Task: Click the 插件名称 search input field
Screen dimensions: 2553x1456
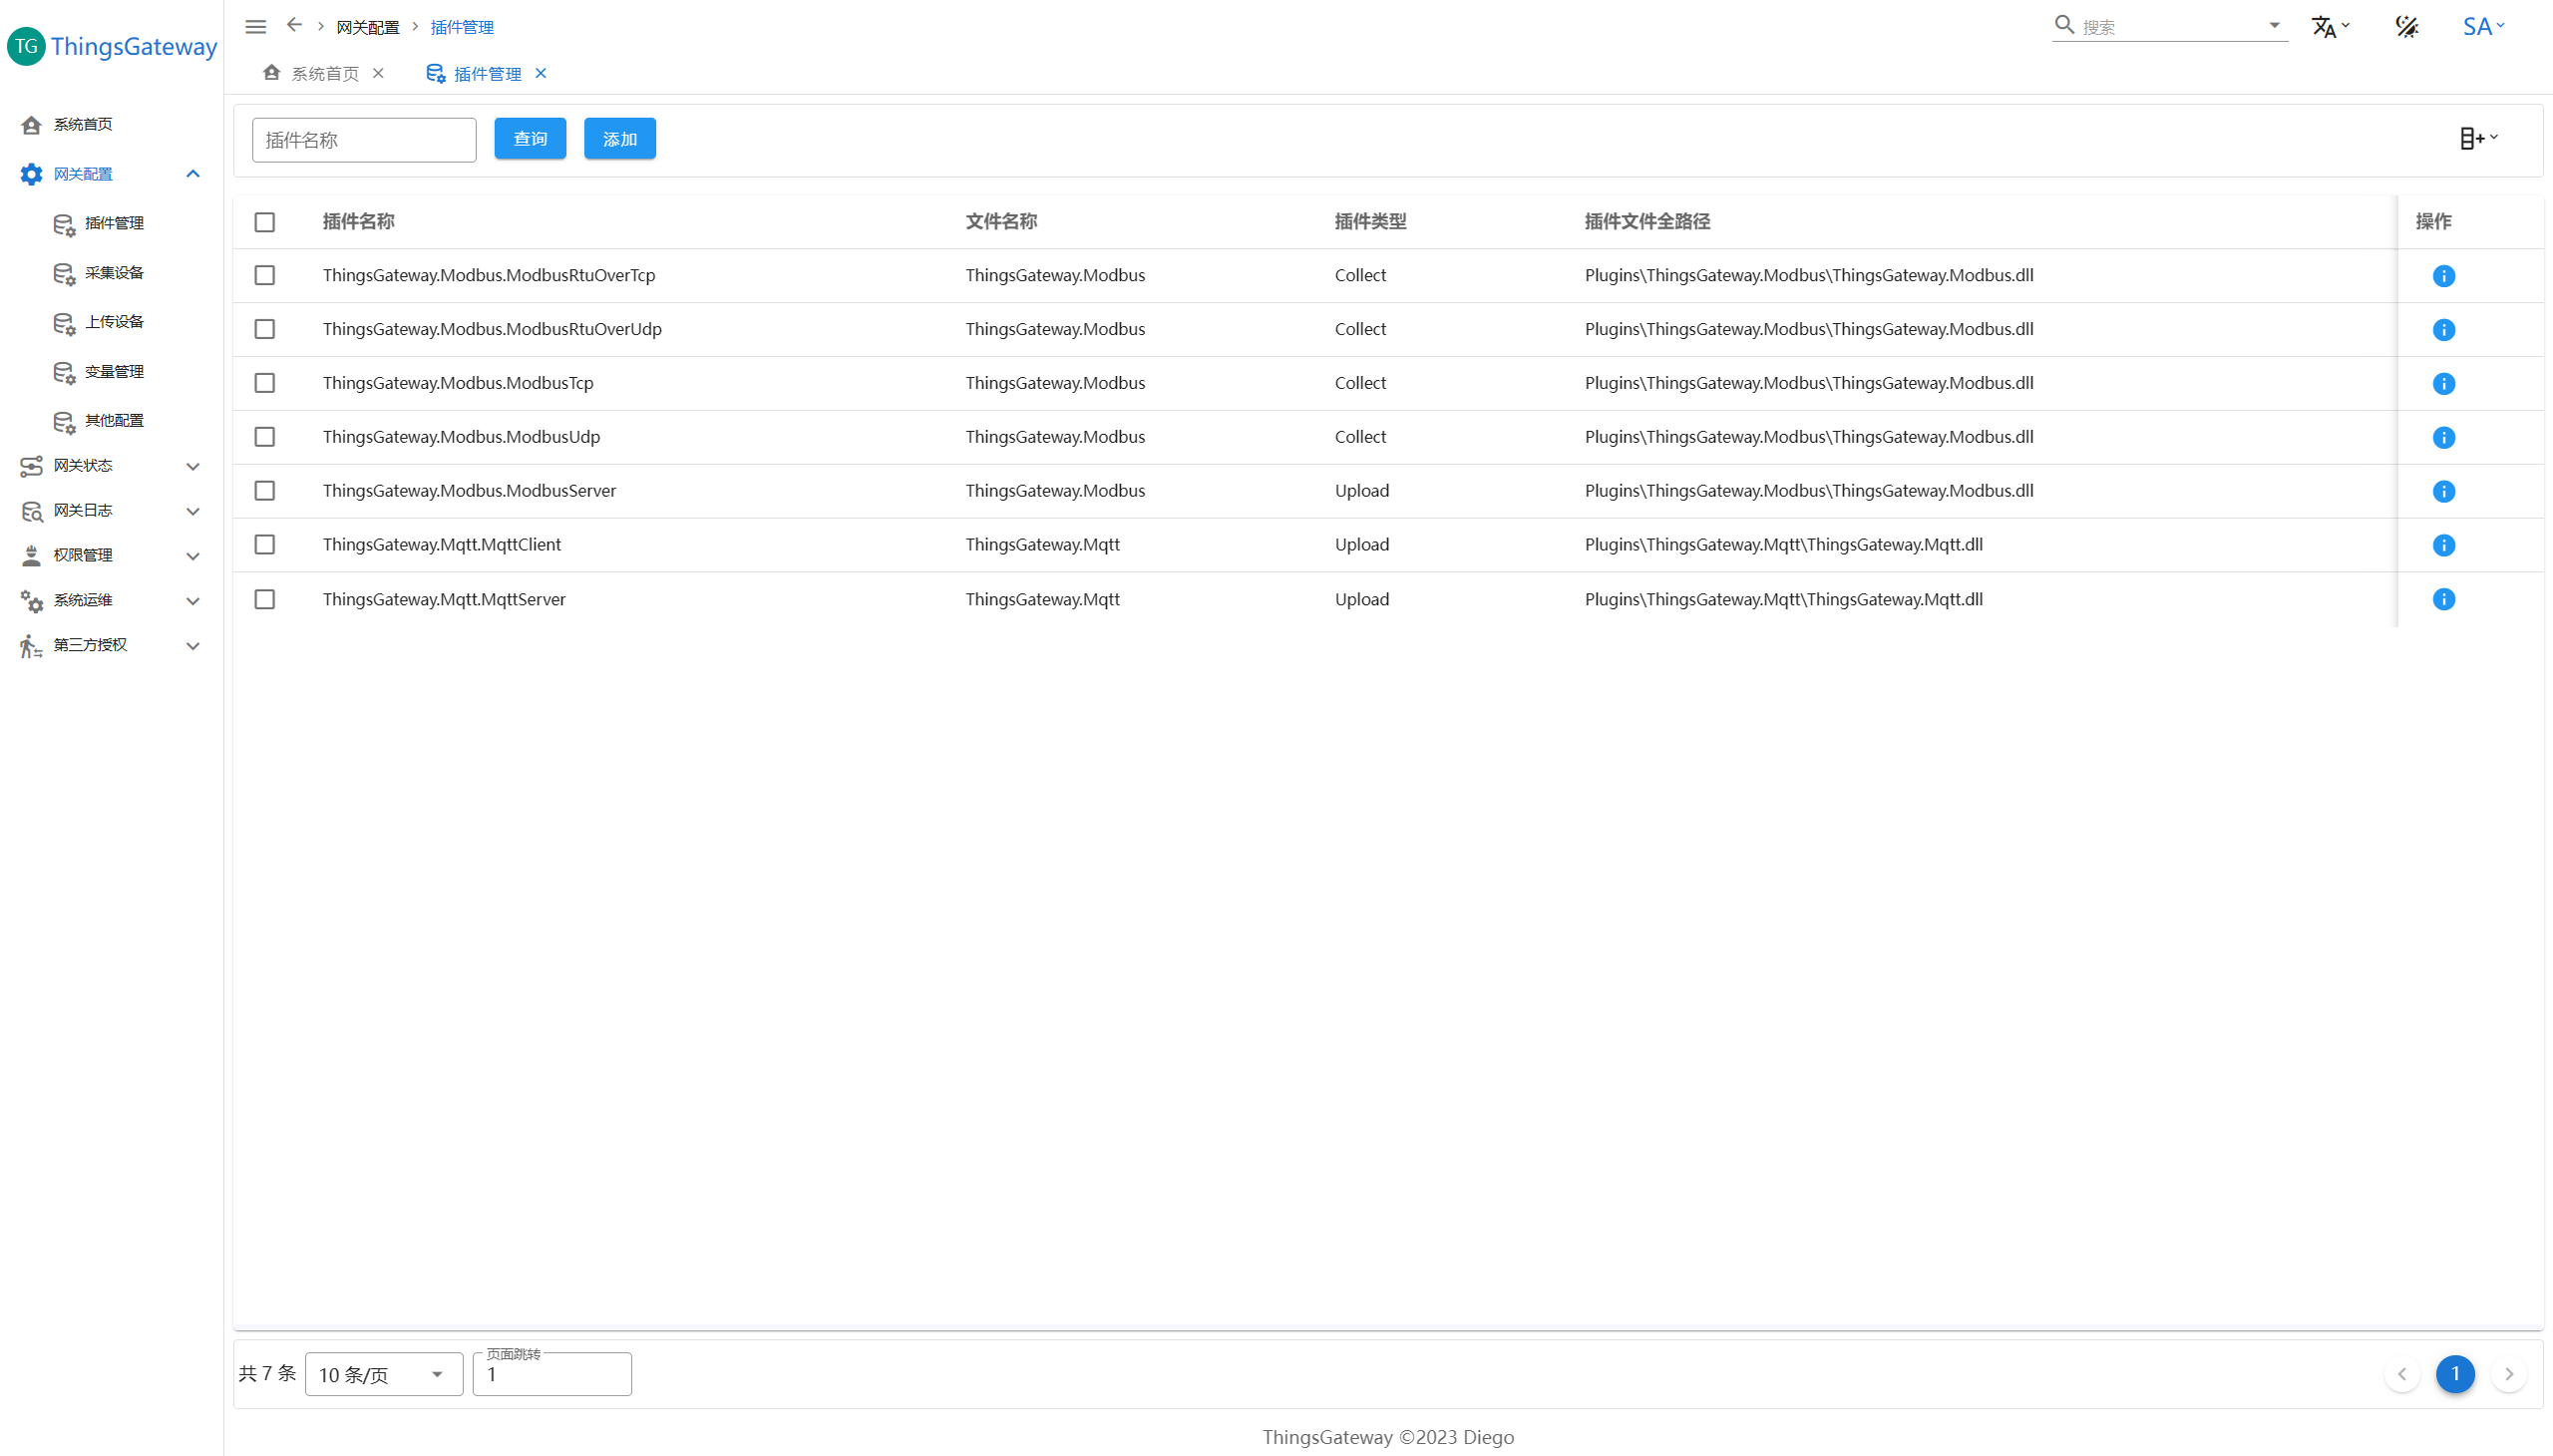Action: [364, 140]
